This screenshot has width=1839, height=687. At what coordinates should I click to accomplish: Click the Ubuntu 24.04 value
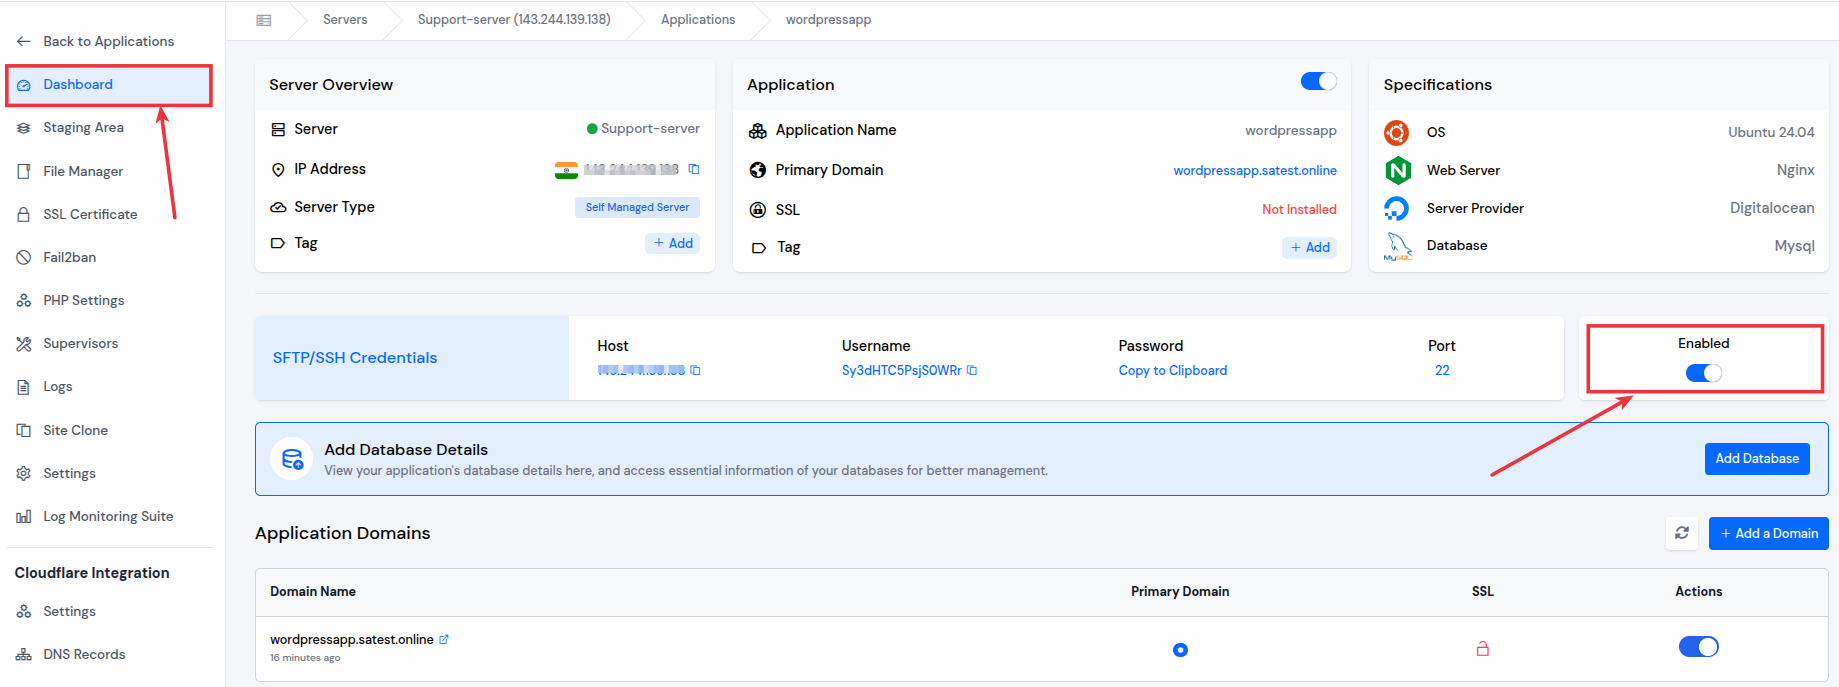[1771, 132]
